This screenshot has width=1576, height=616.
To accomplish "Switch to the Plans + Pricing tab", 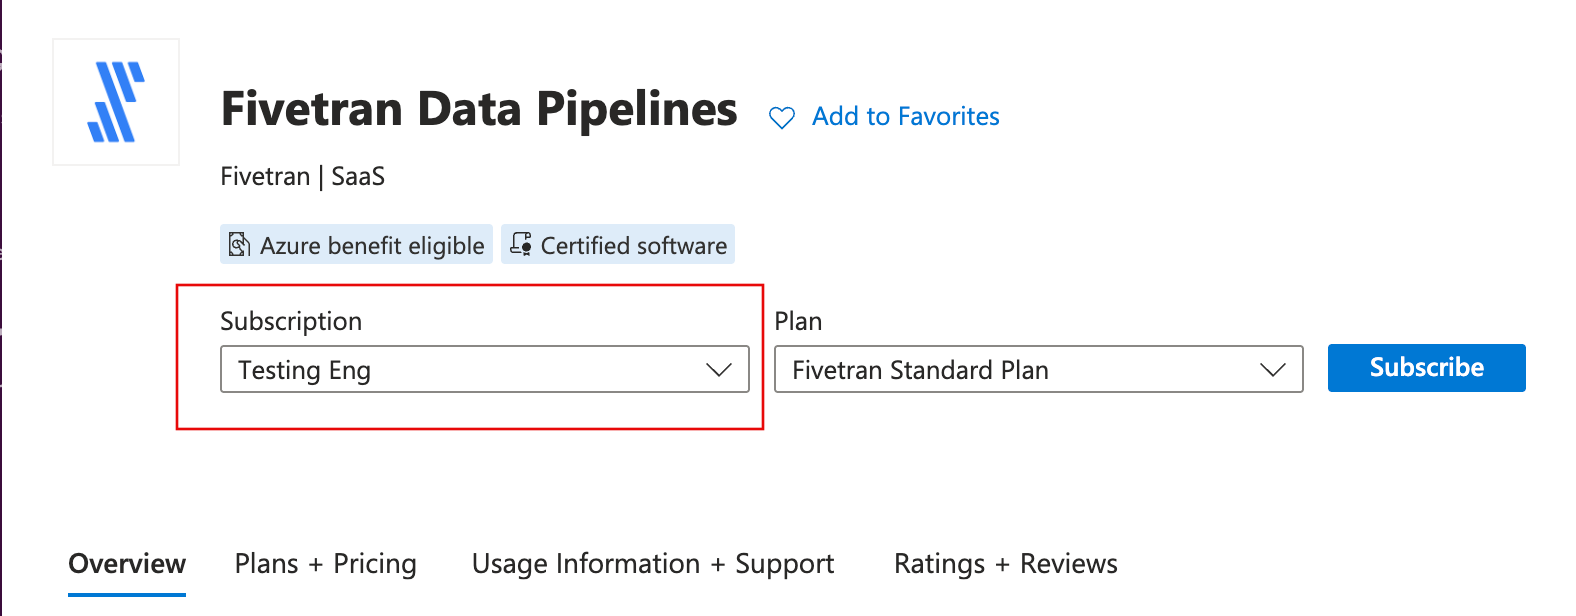I will coord(326,564).
